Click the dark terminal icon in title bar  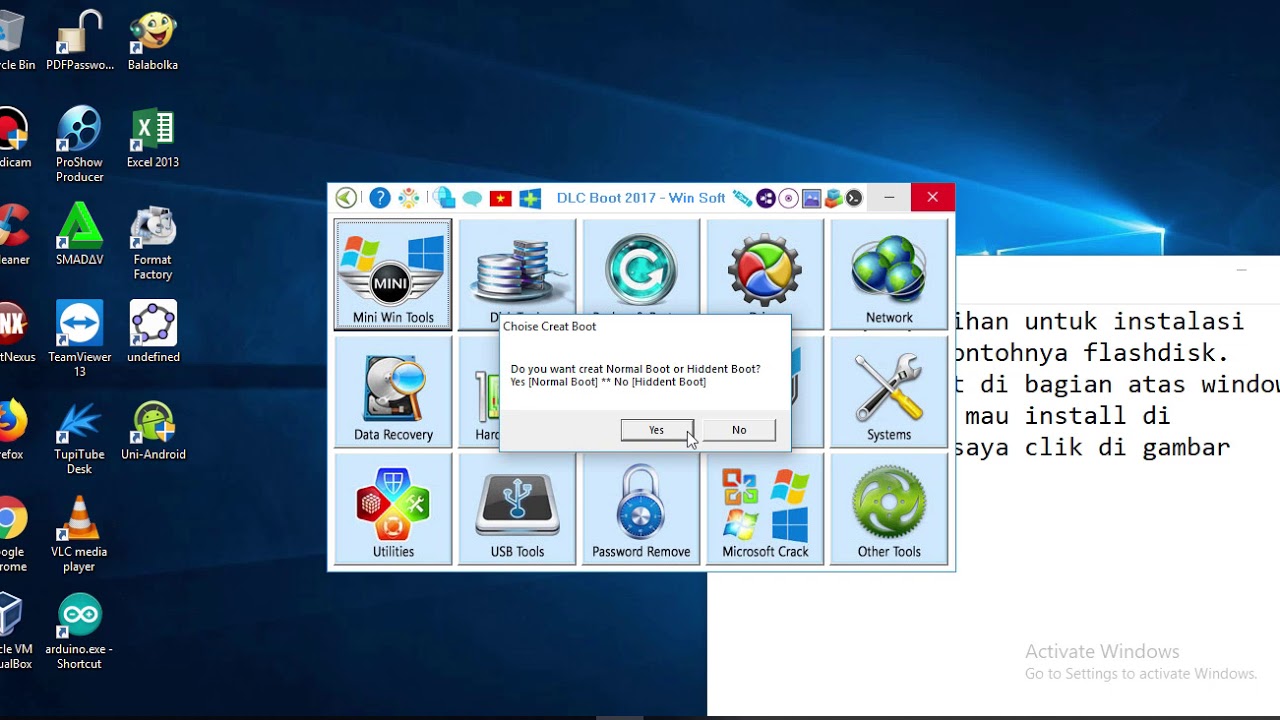pos(854,198)
